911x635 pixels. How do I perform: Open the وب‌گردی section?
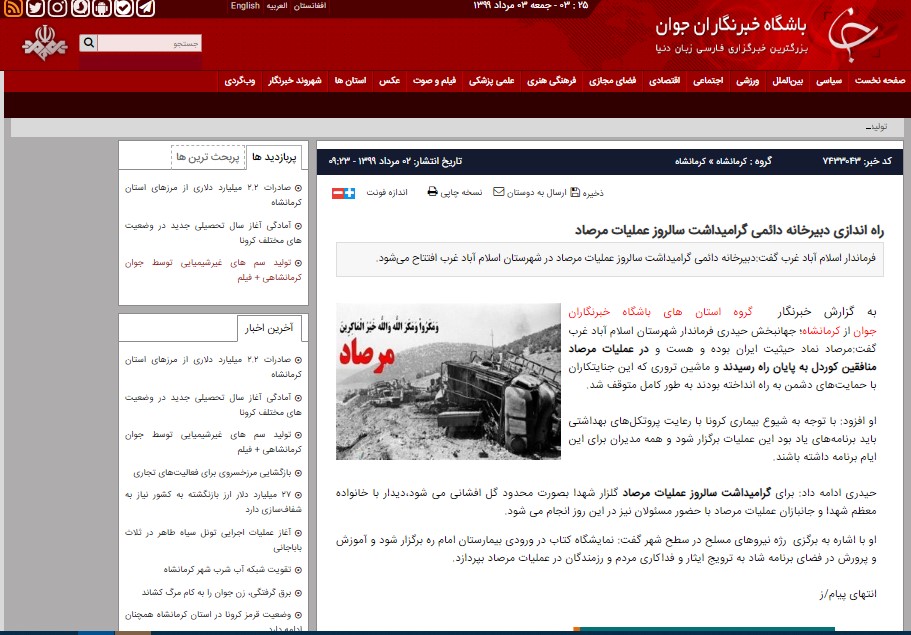click(x=240, y=81)
